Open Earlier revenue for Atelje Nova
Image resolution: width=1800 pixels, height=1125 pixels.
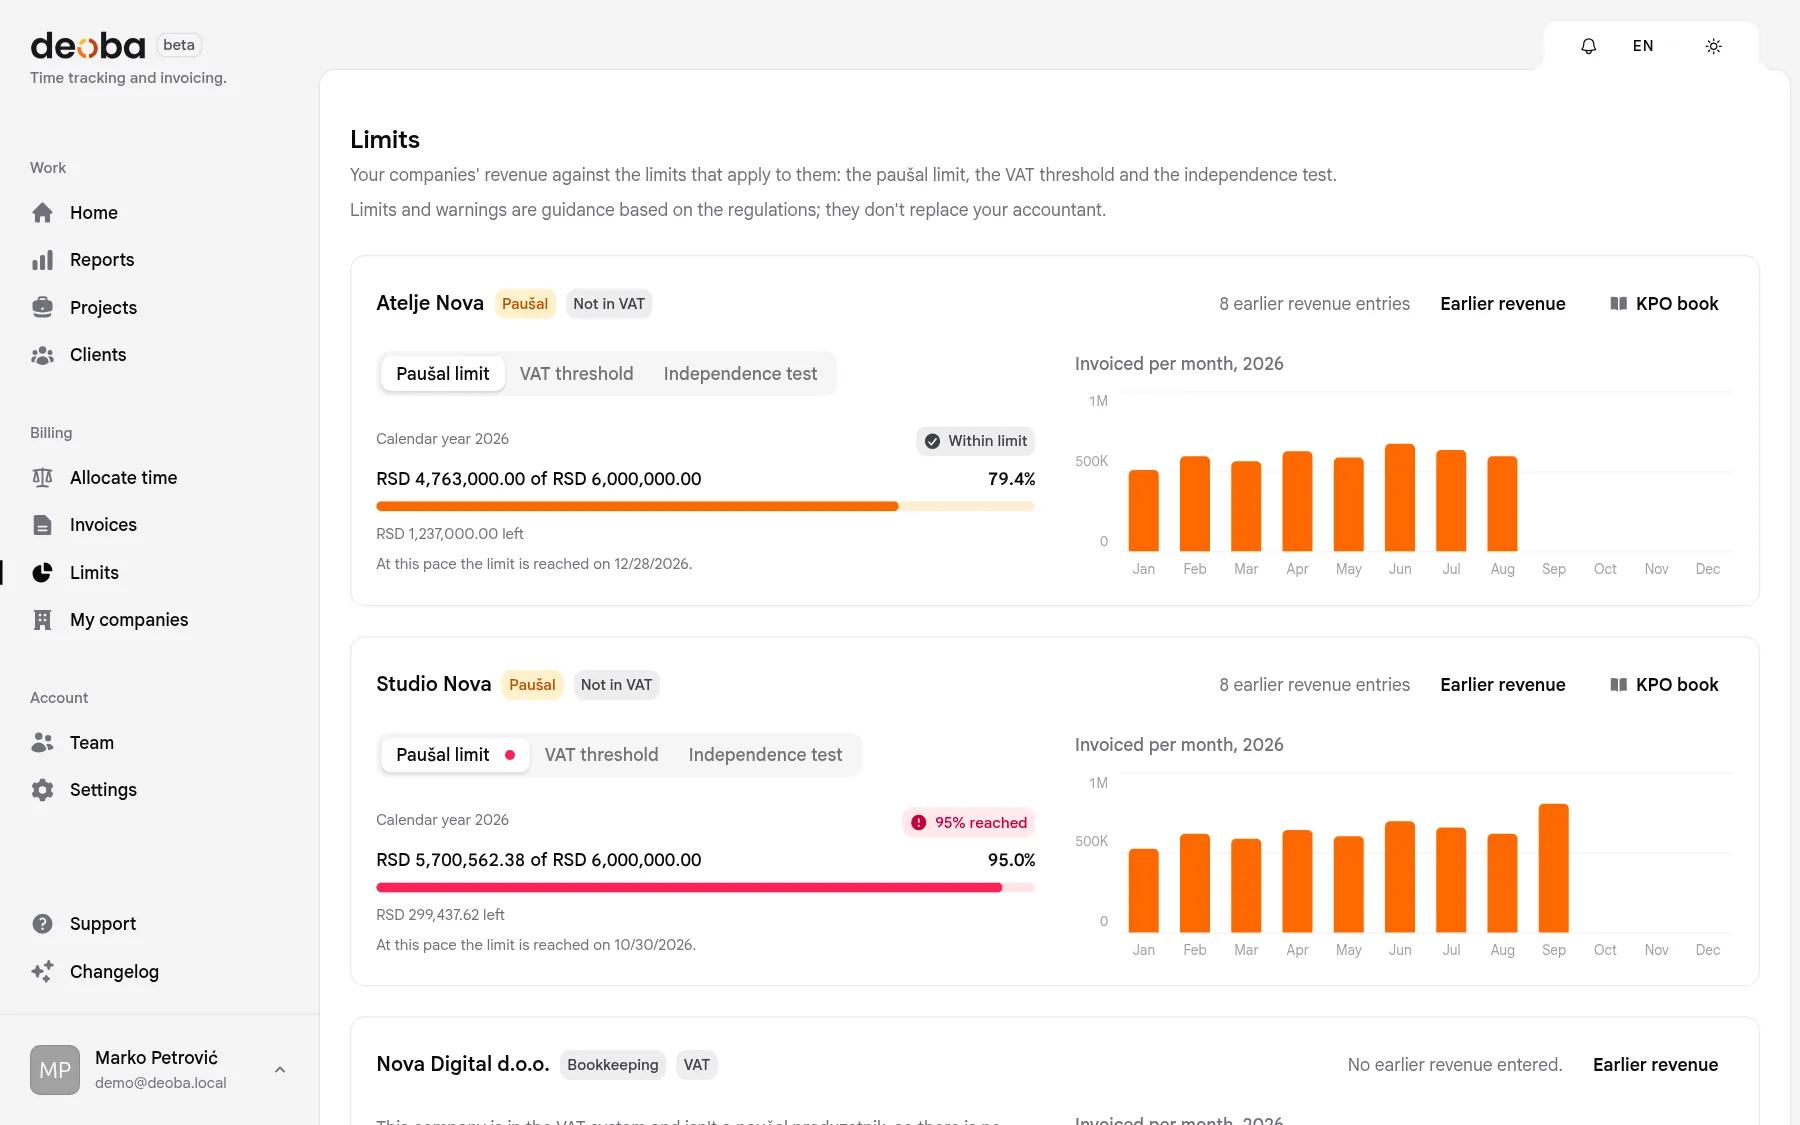click(x=1502, y=304)
